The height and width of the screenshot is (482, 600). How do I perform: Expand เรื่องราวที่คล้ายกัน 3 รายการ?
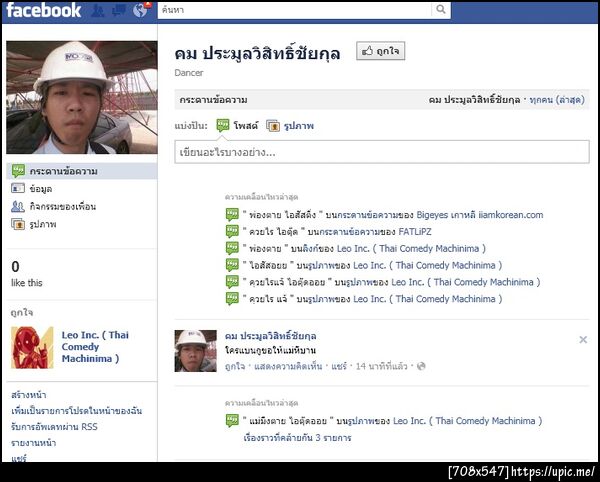(297, 438)
